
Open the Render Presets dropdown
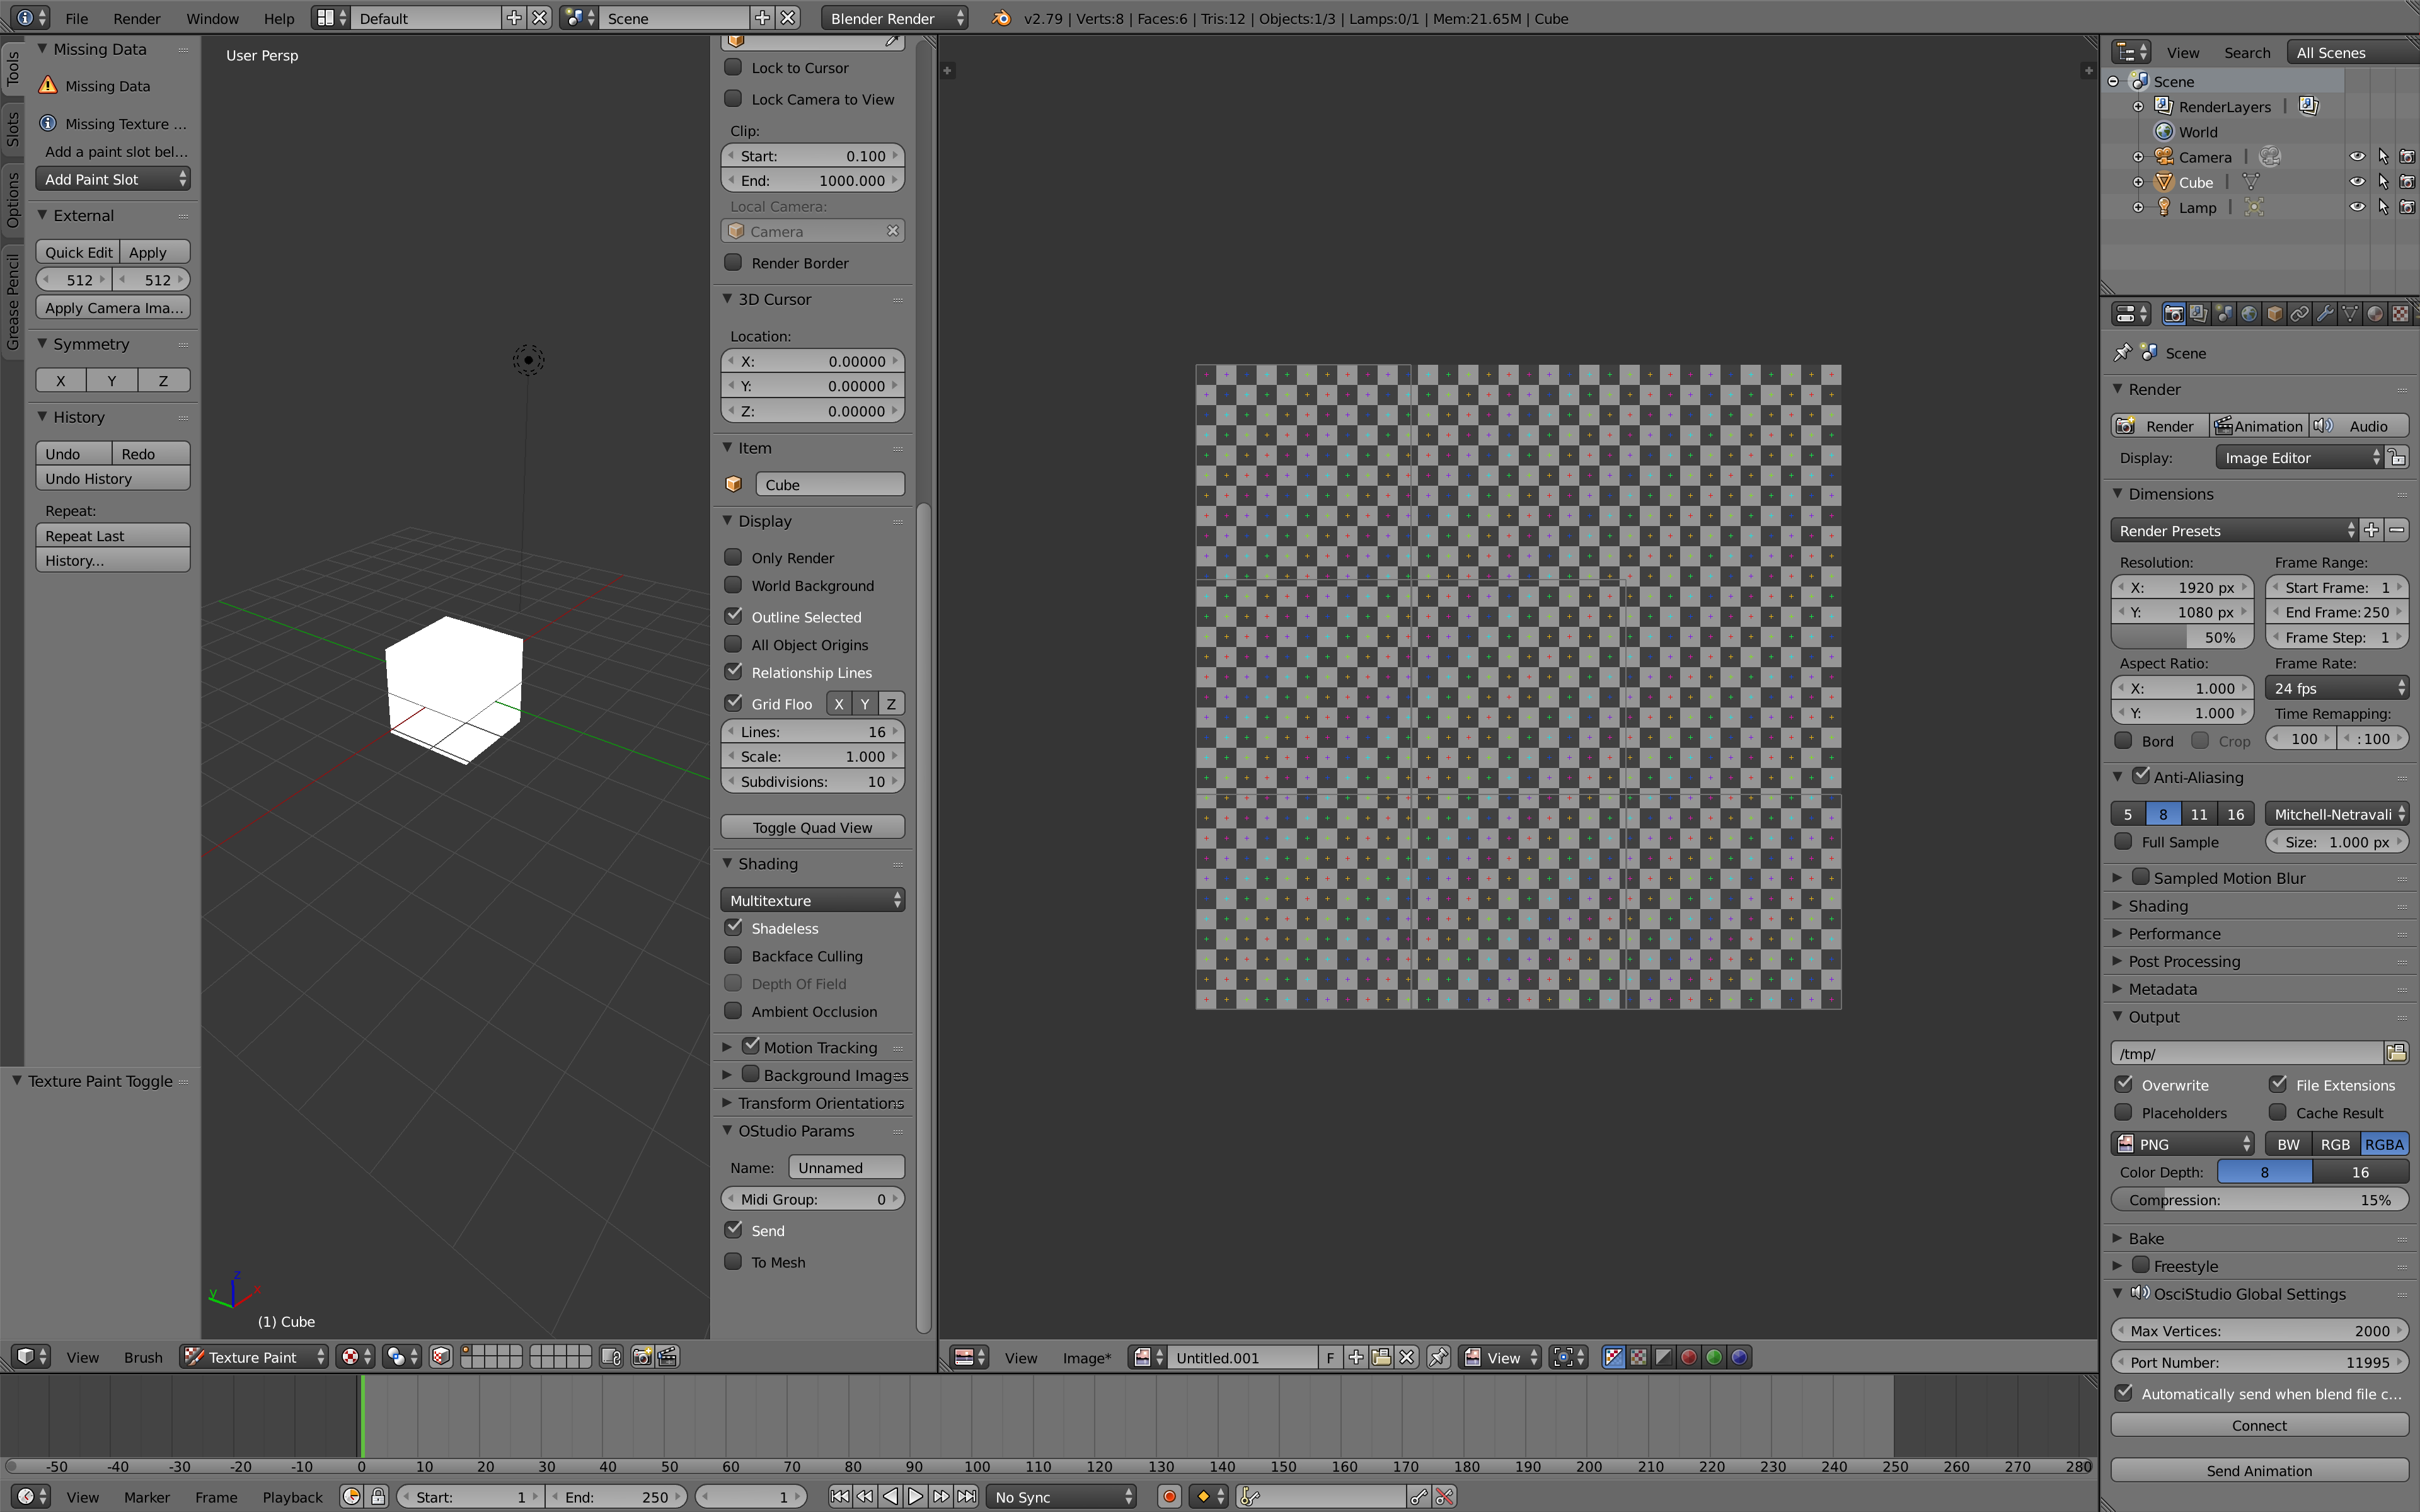point(2234,530)
